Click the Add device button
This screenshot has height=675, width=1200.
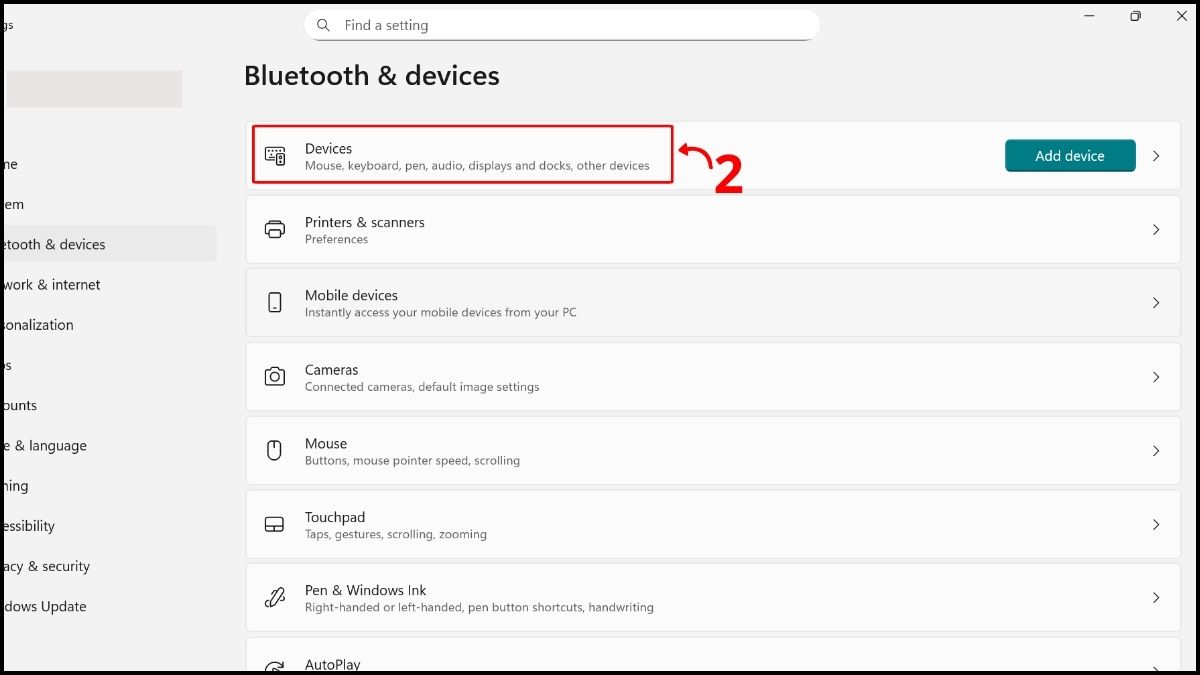pyautogui.click(x=1069, y=155)
